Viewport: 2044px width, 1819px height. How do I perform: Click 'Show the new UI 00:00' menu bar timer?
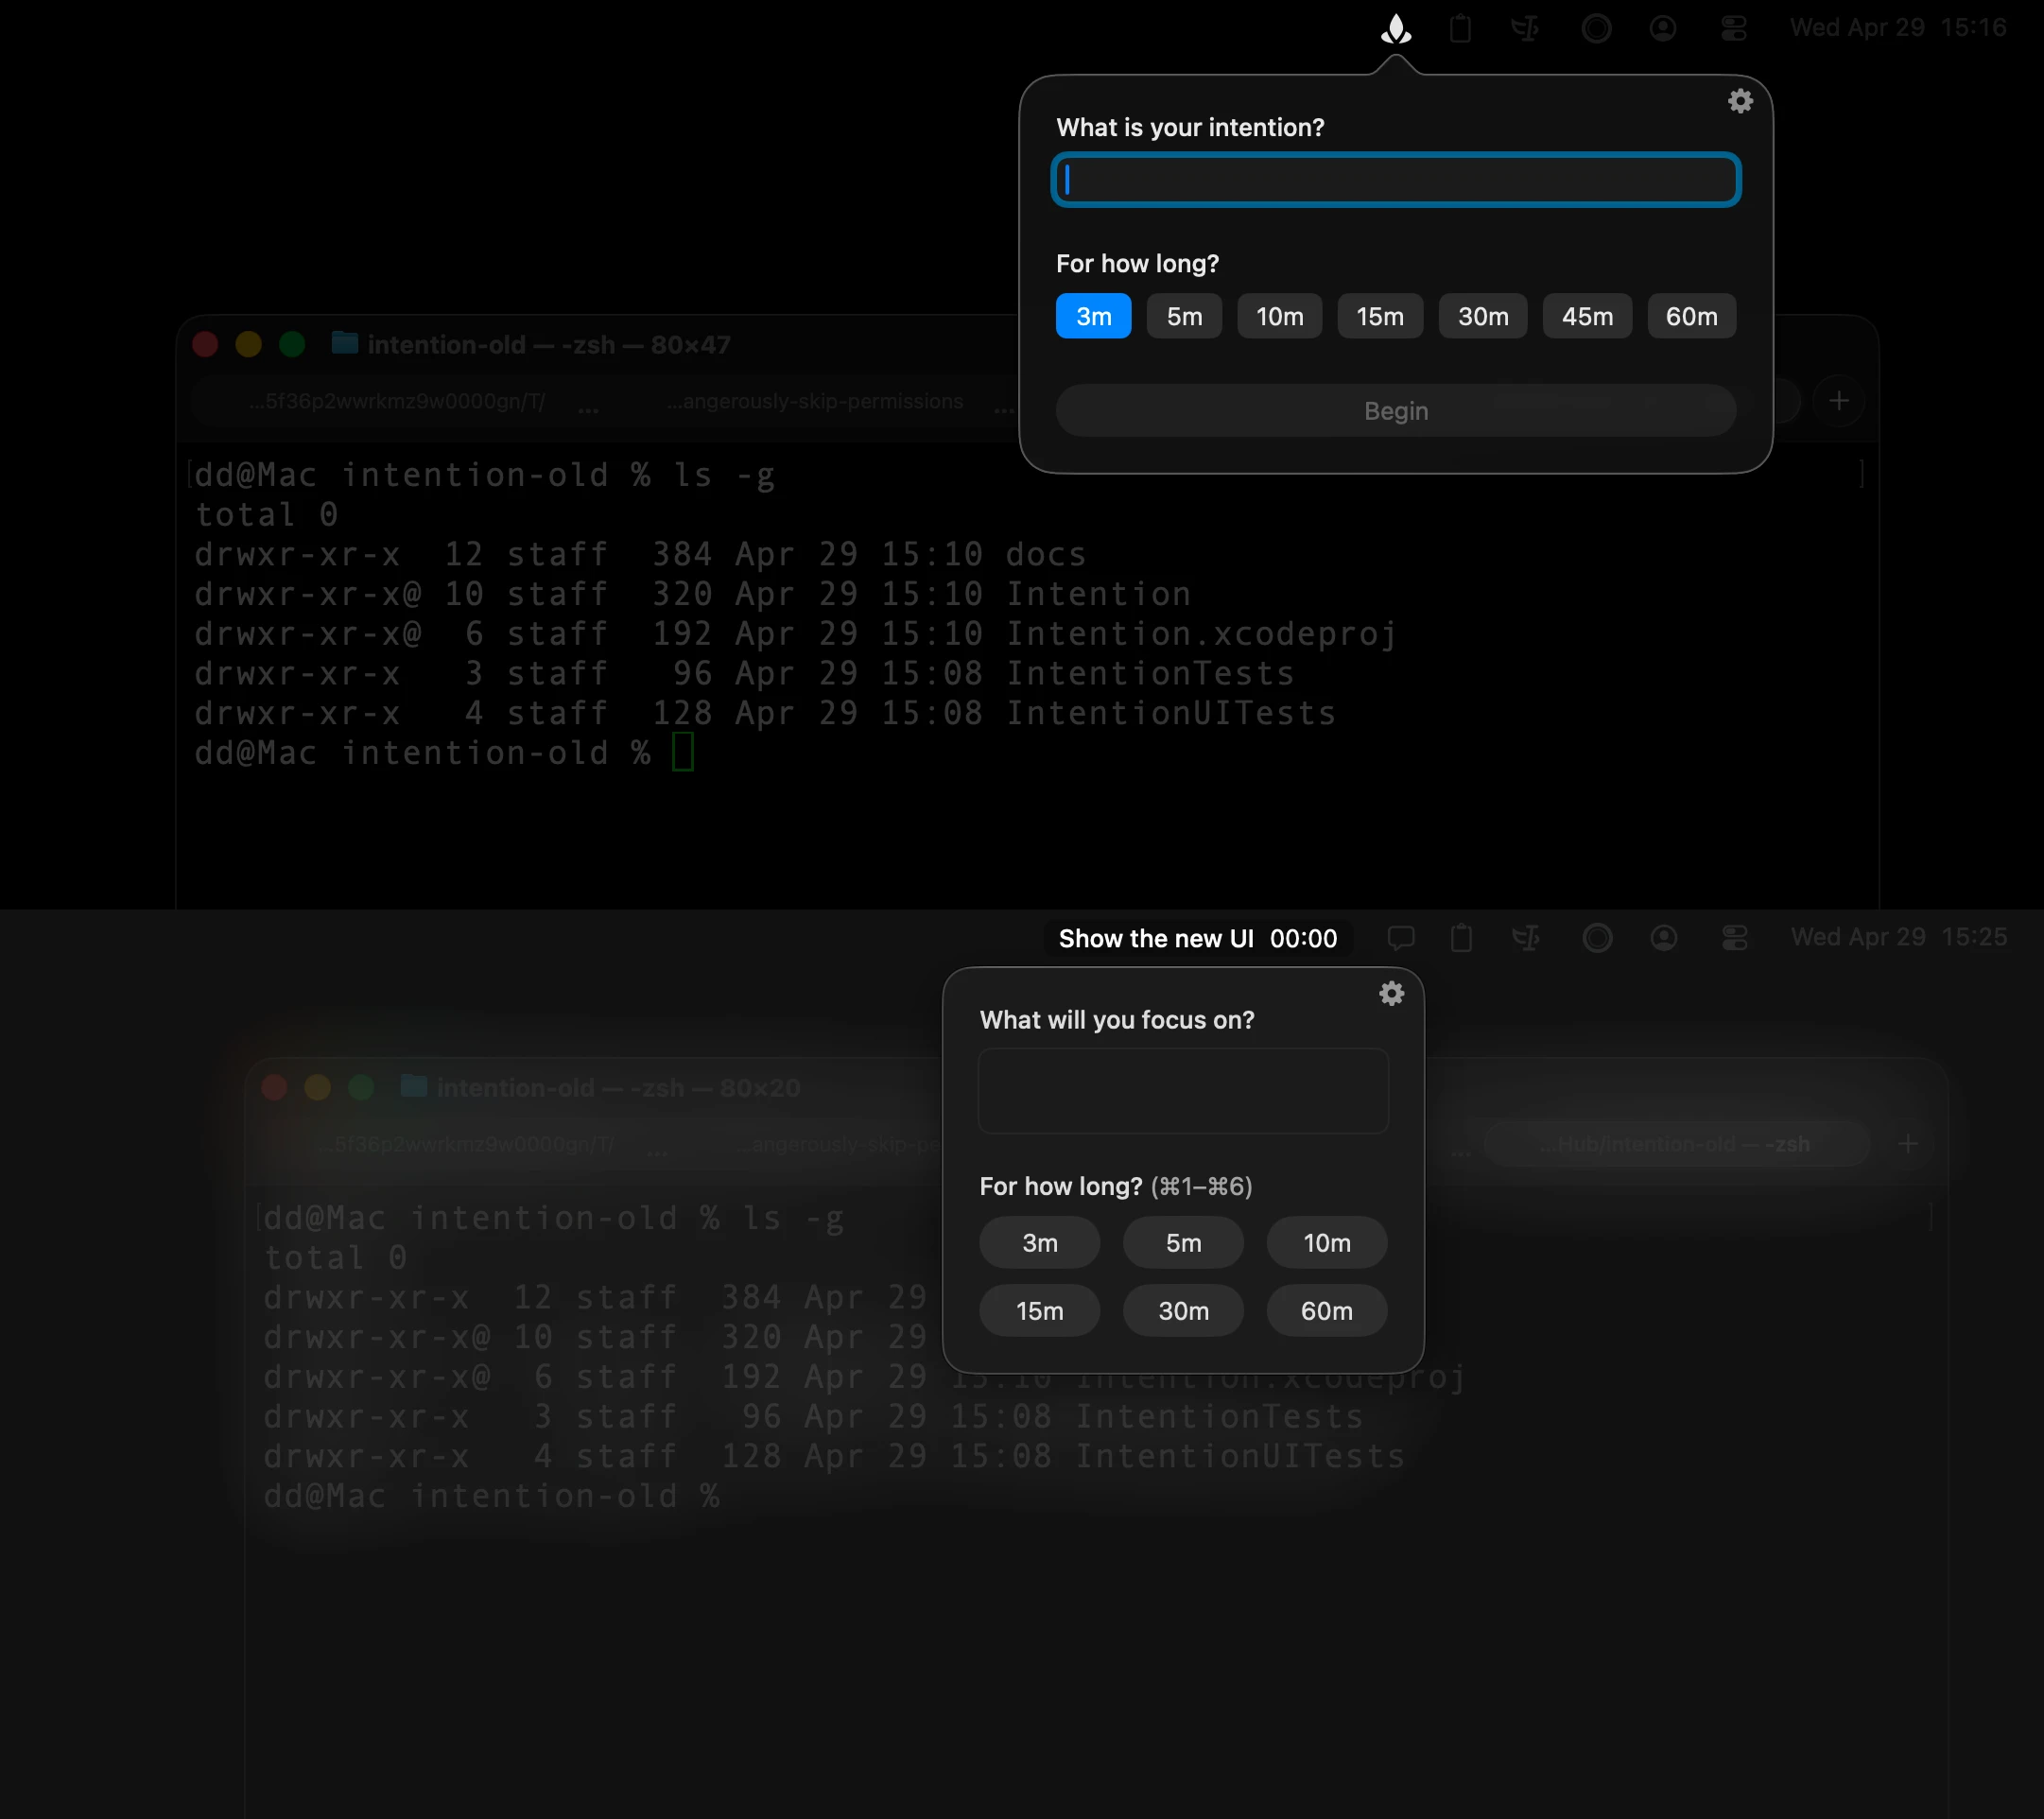click(1197, 938)
